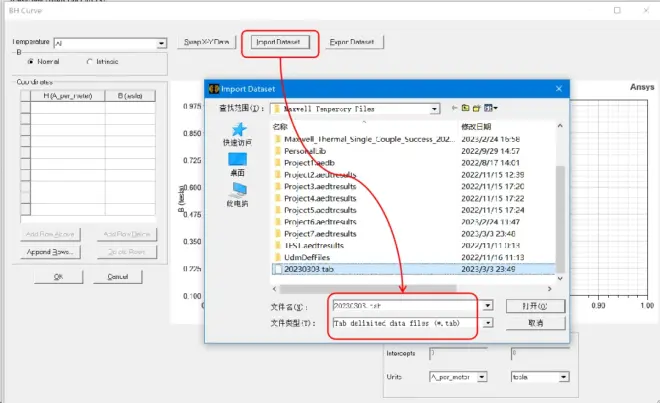
Task: Select Project4.aedtresults folder
Action: point(320,198)
